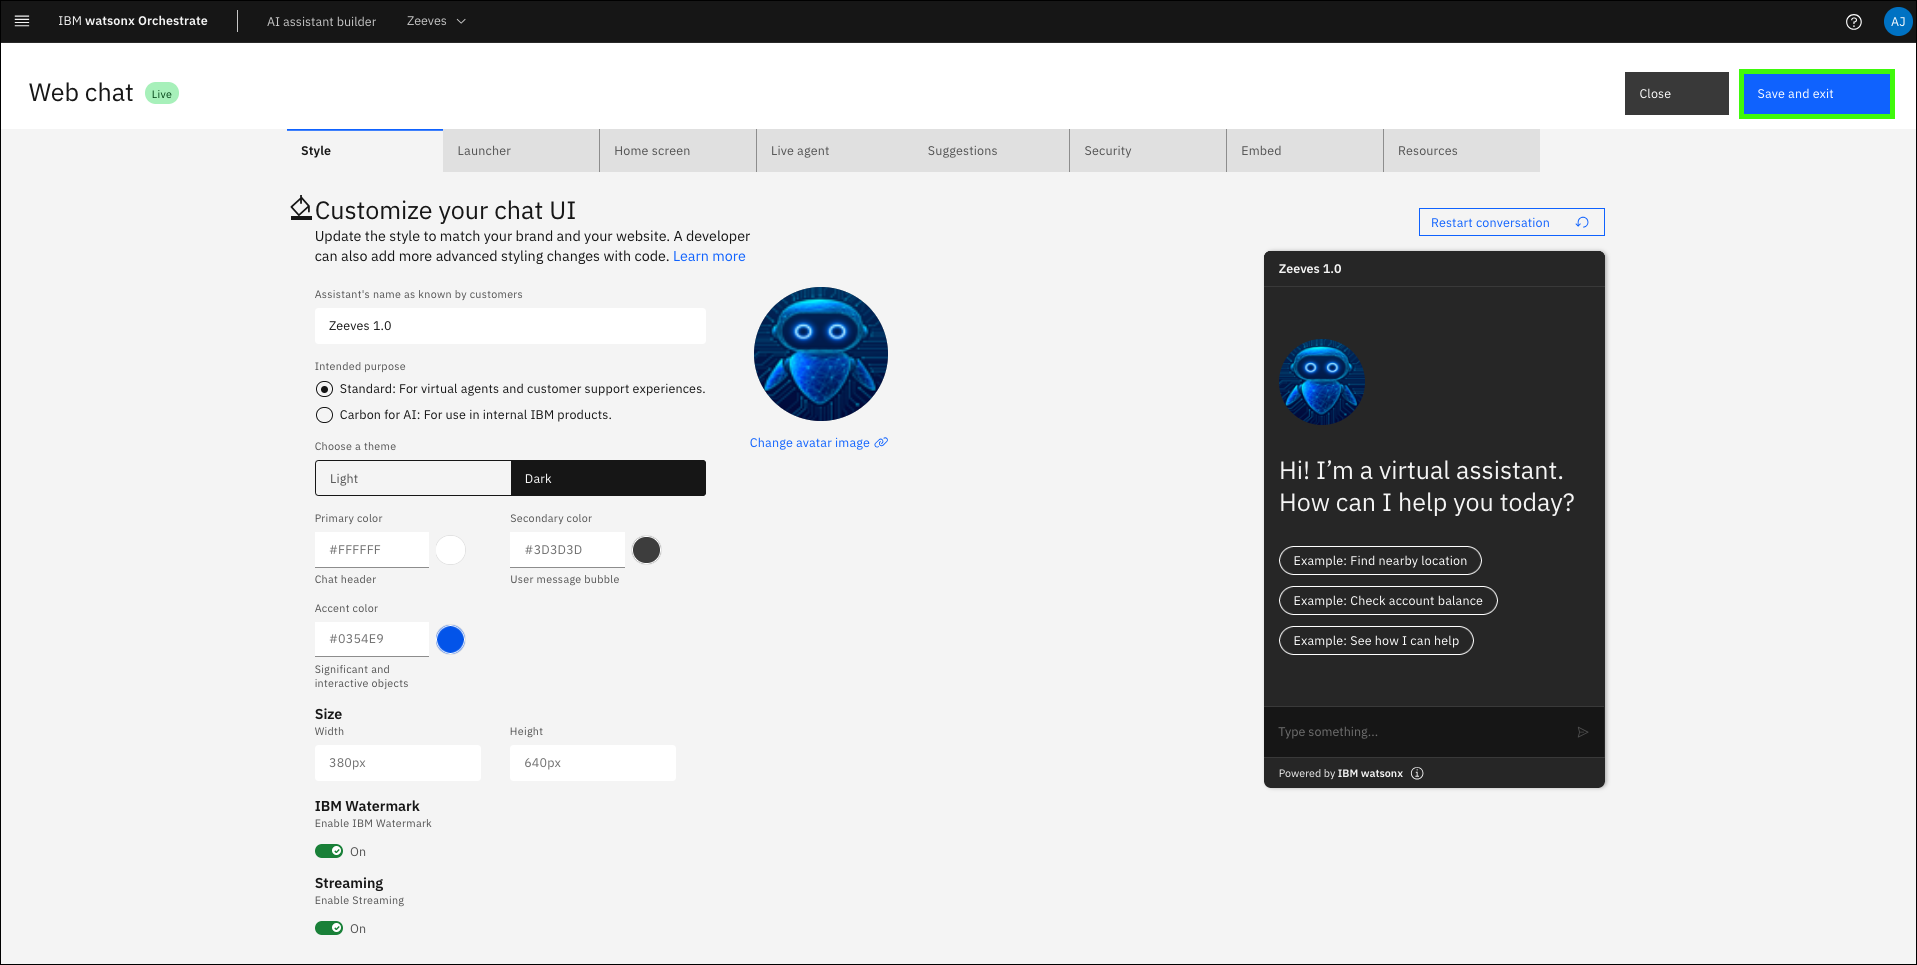Select Standard intended purpose radio button
Viewport: 1917px width, 965px height.
(324, 389)
